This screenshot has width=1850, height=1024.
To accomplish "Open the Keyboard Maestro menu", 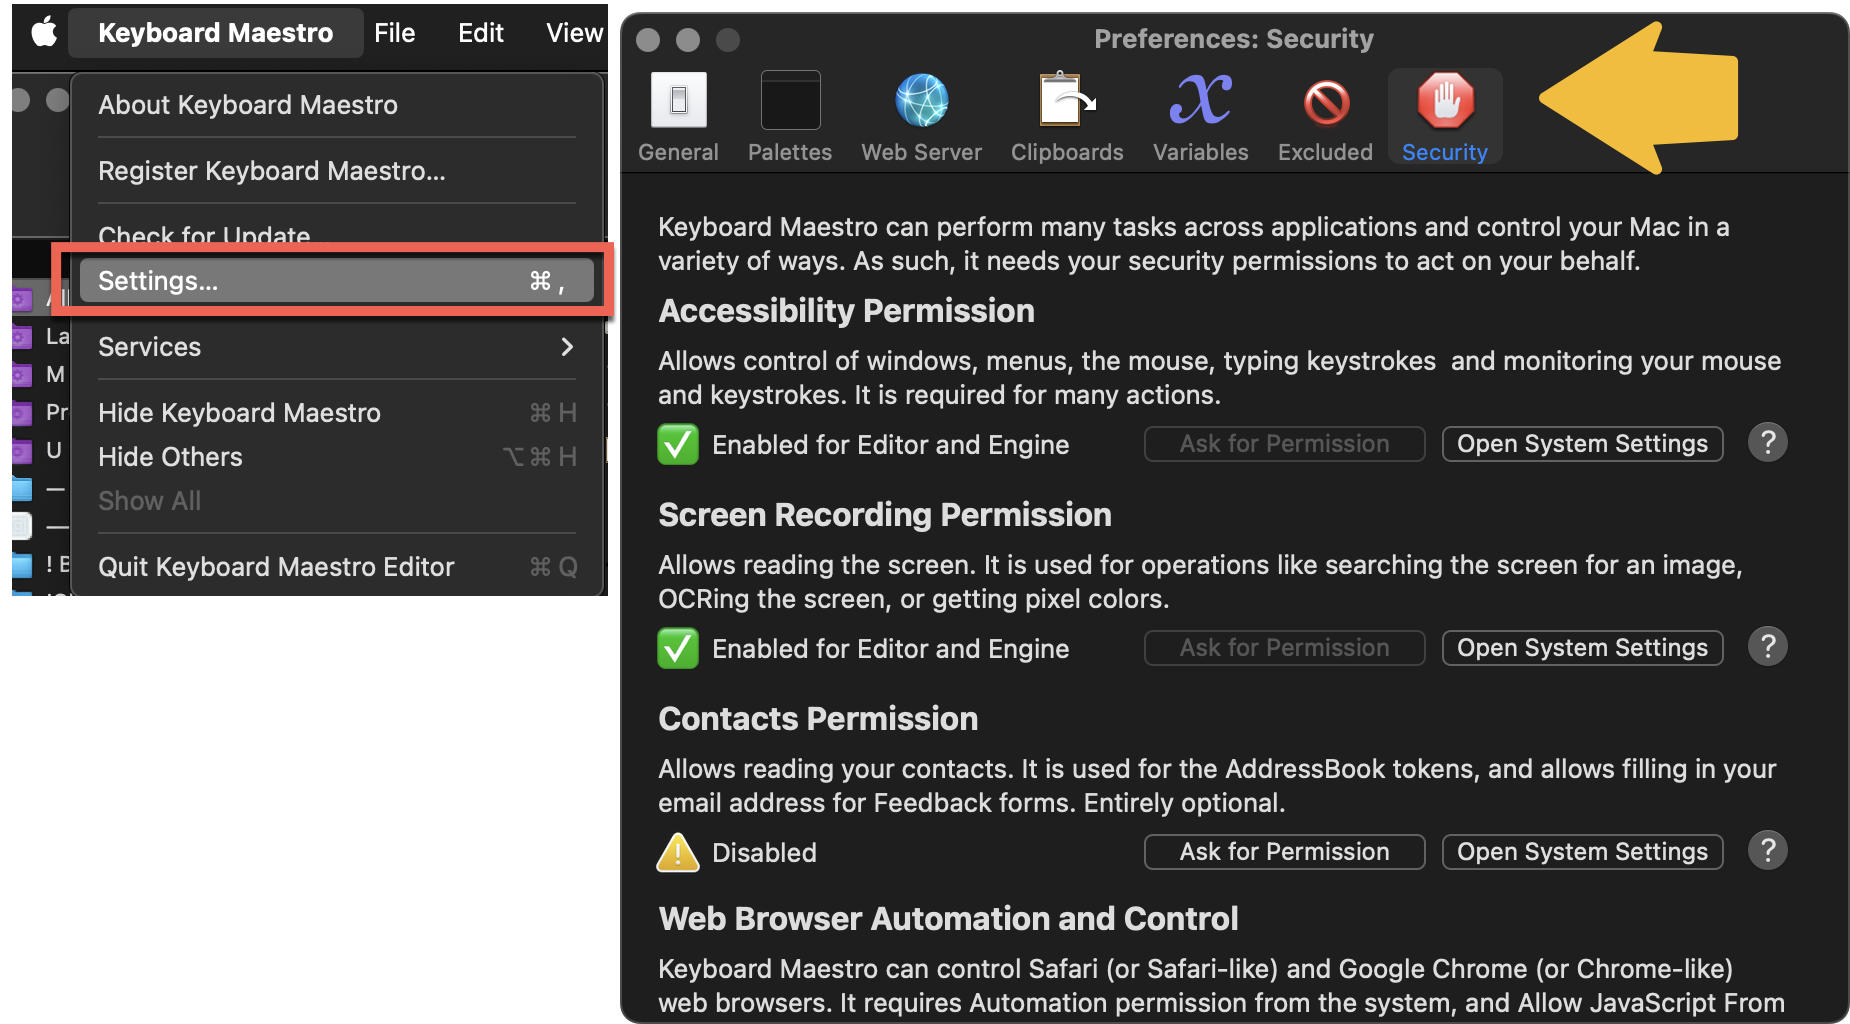I will pyautogui.click(x=215, y=33).
